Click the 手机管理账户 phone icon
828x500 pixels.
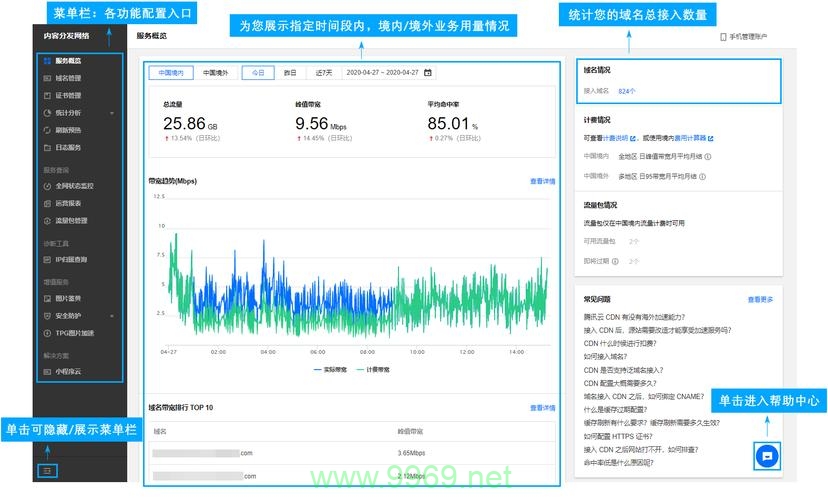[723, 37]
